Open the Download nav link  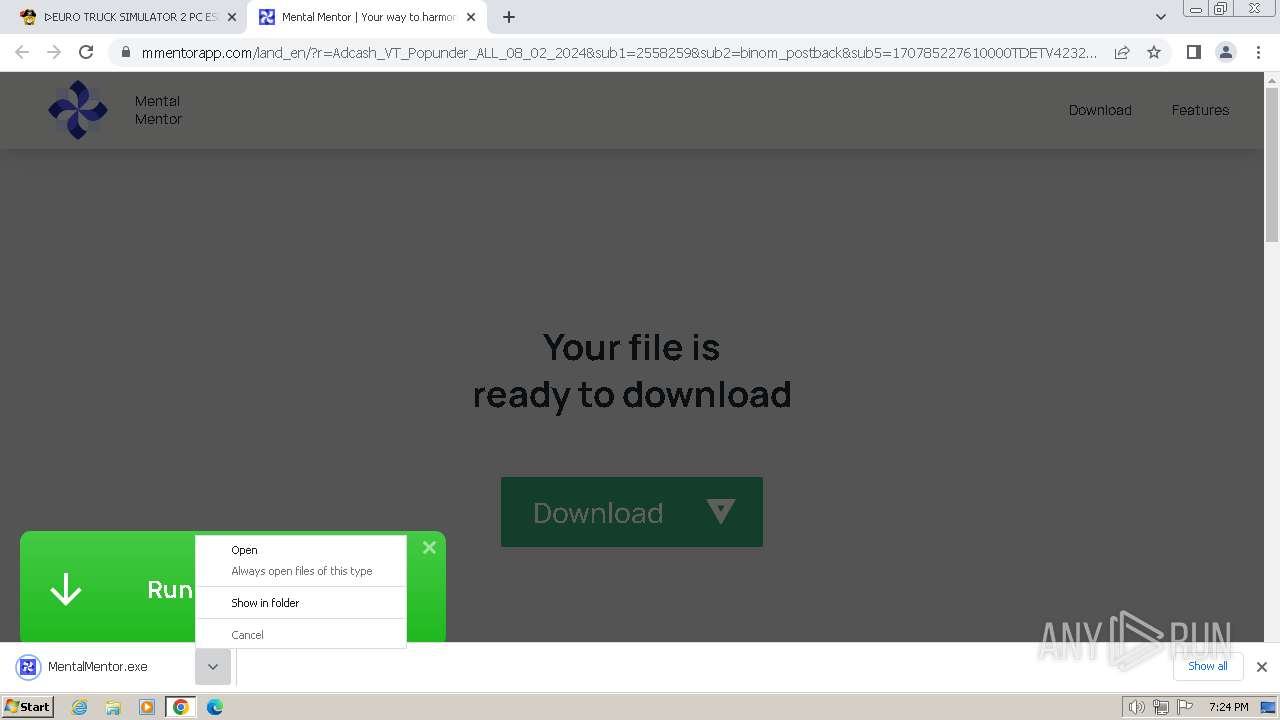(1100, 110)
